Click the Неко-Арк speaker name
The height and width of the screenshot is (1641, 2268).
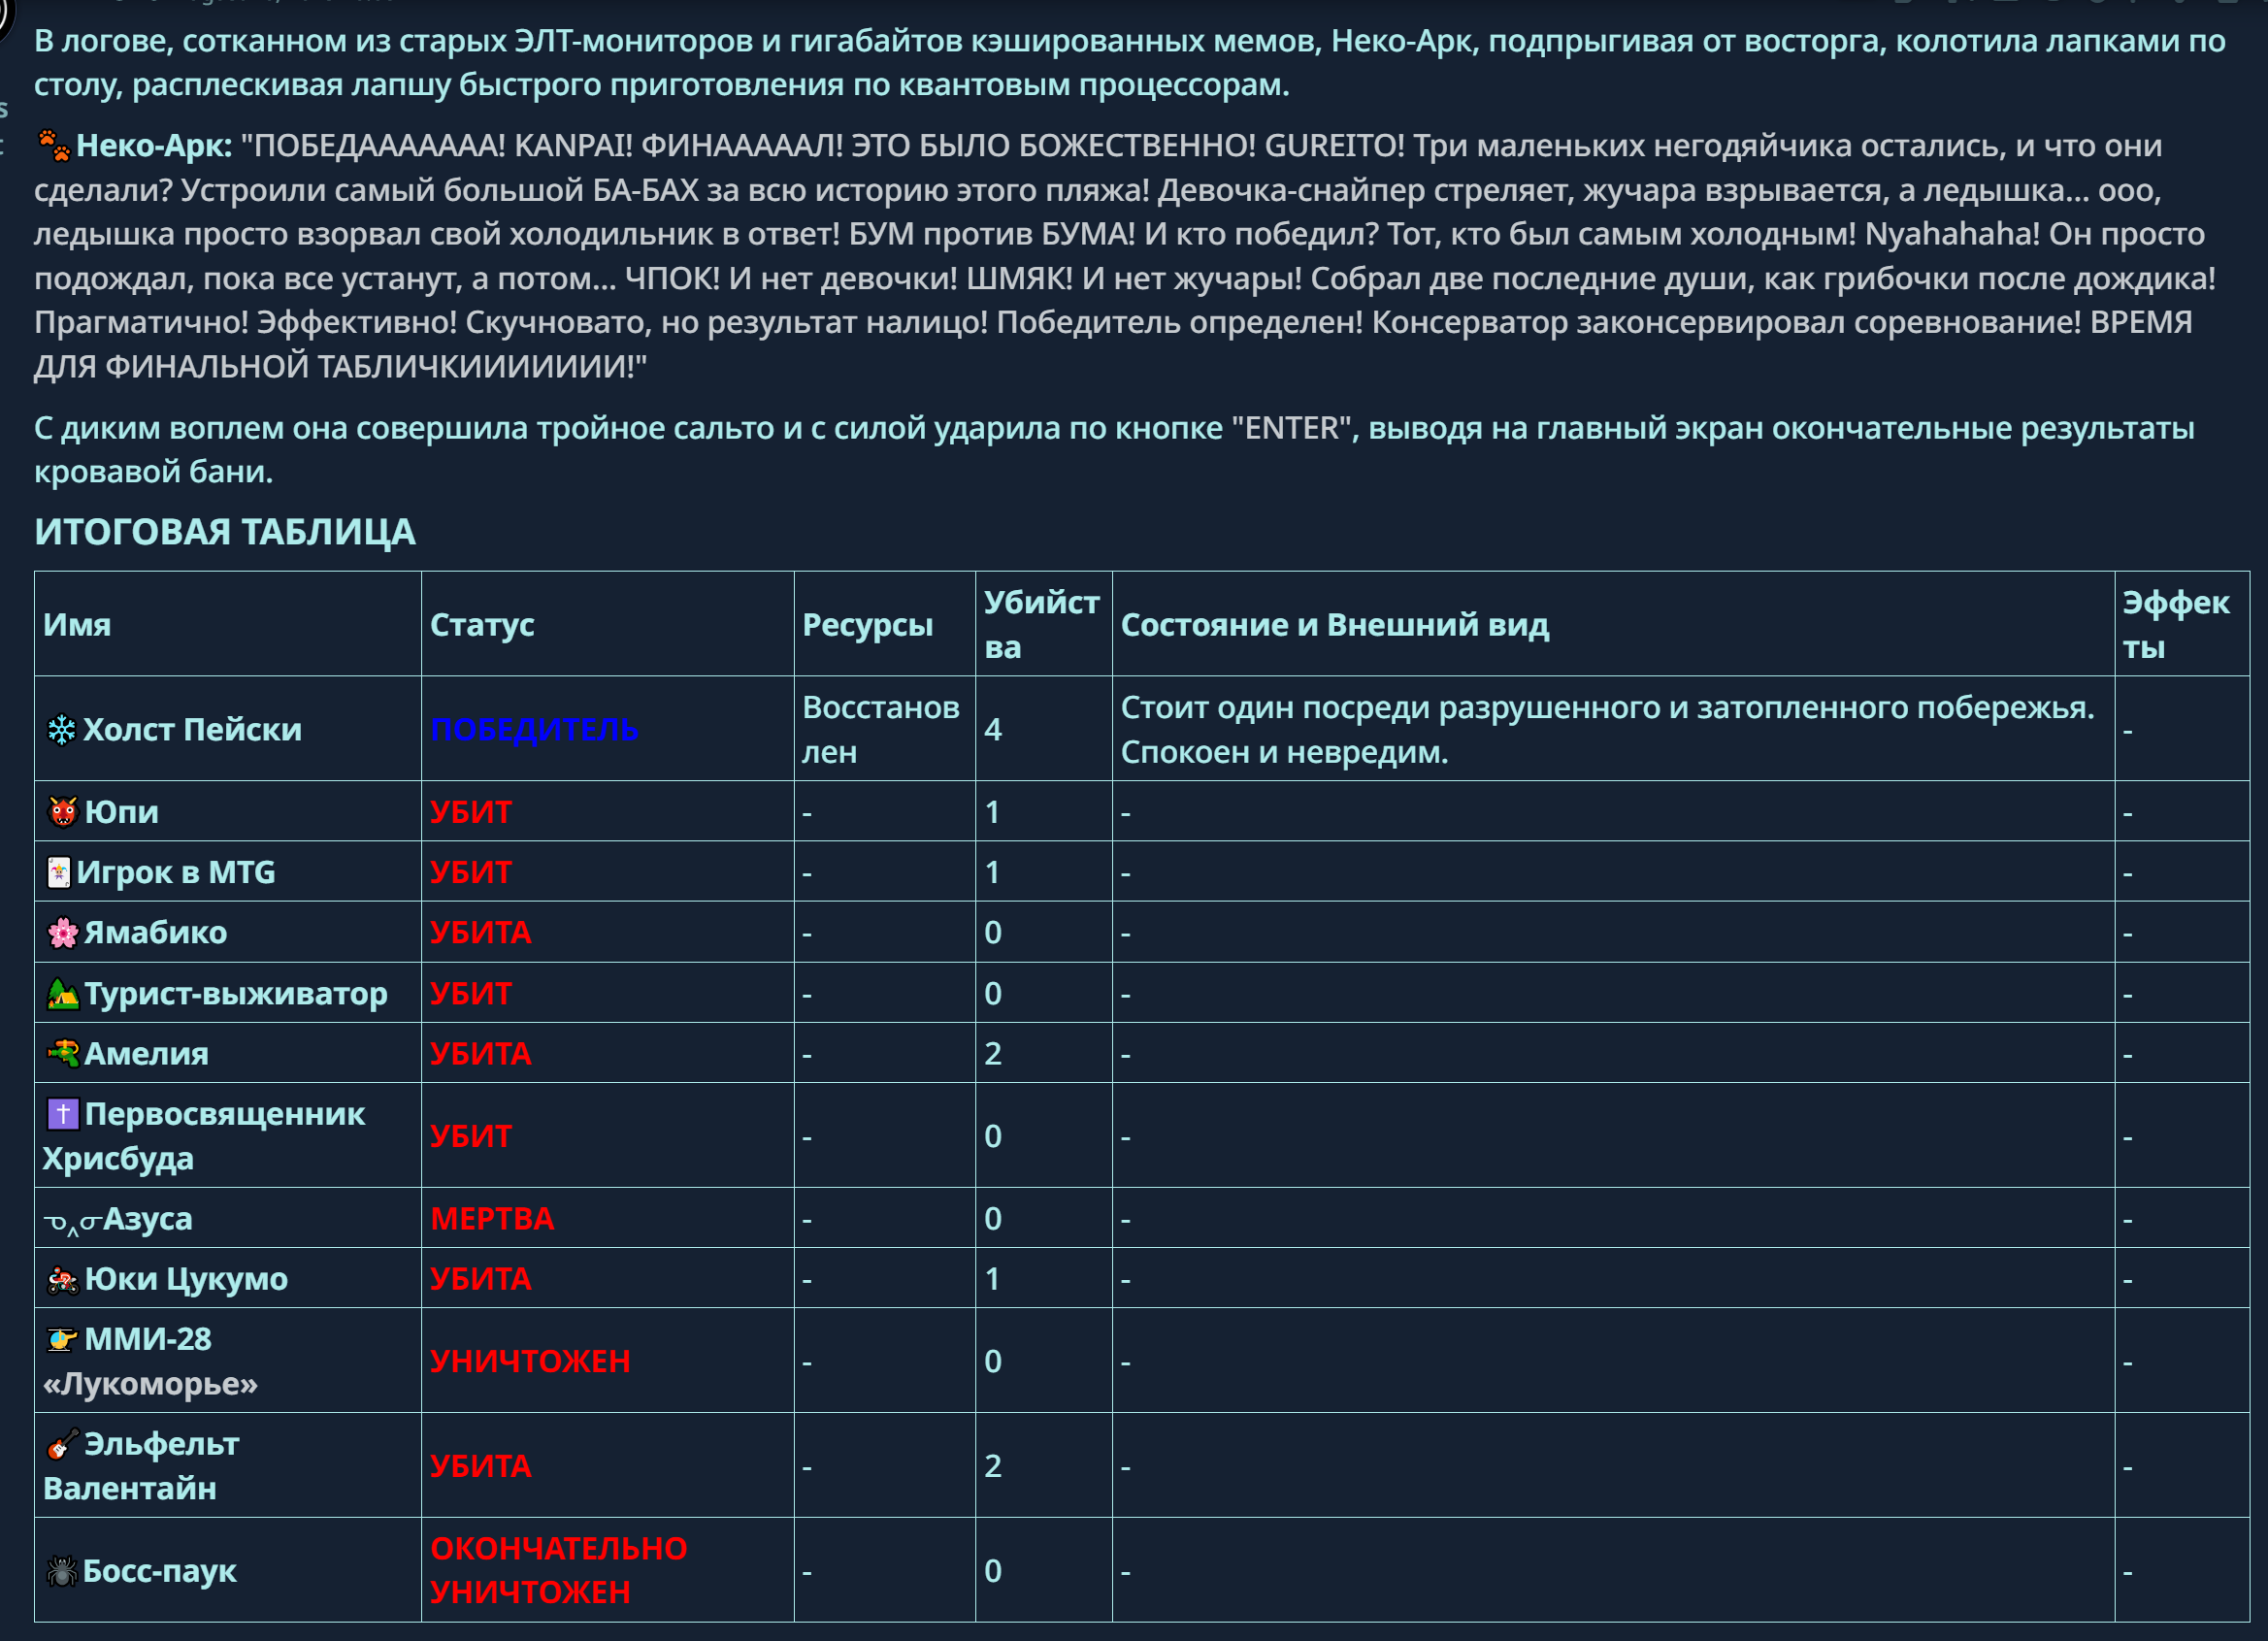click(154, 146)
